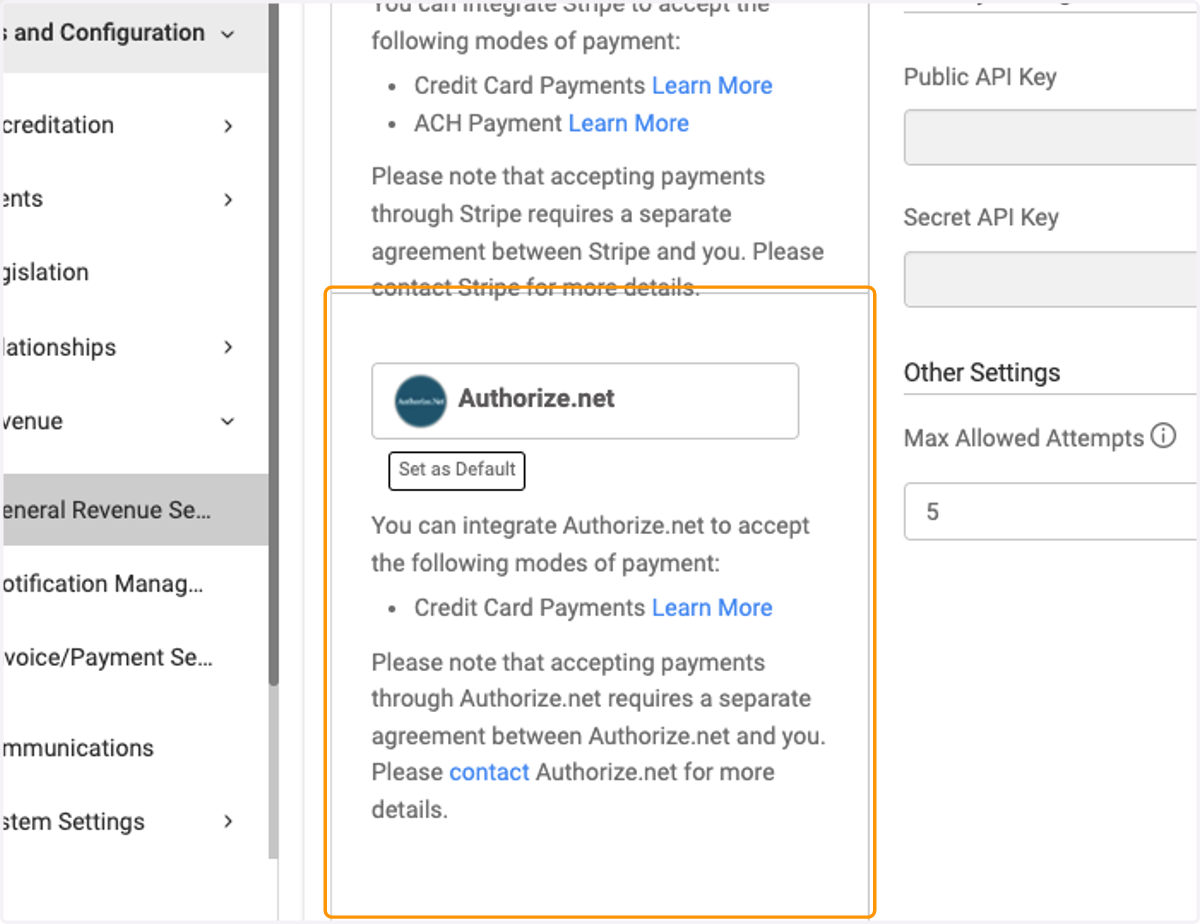Click the contact Authorize.net link
This screenshot has height=924, width=1200.
tap(489, 772)
